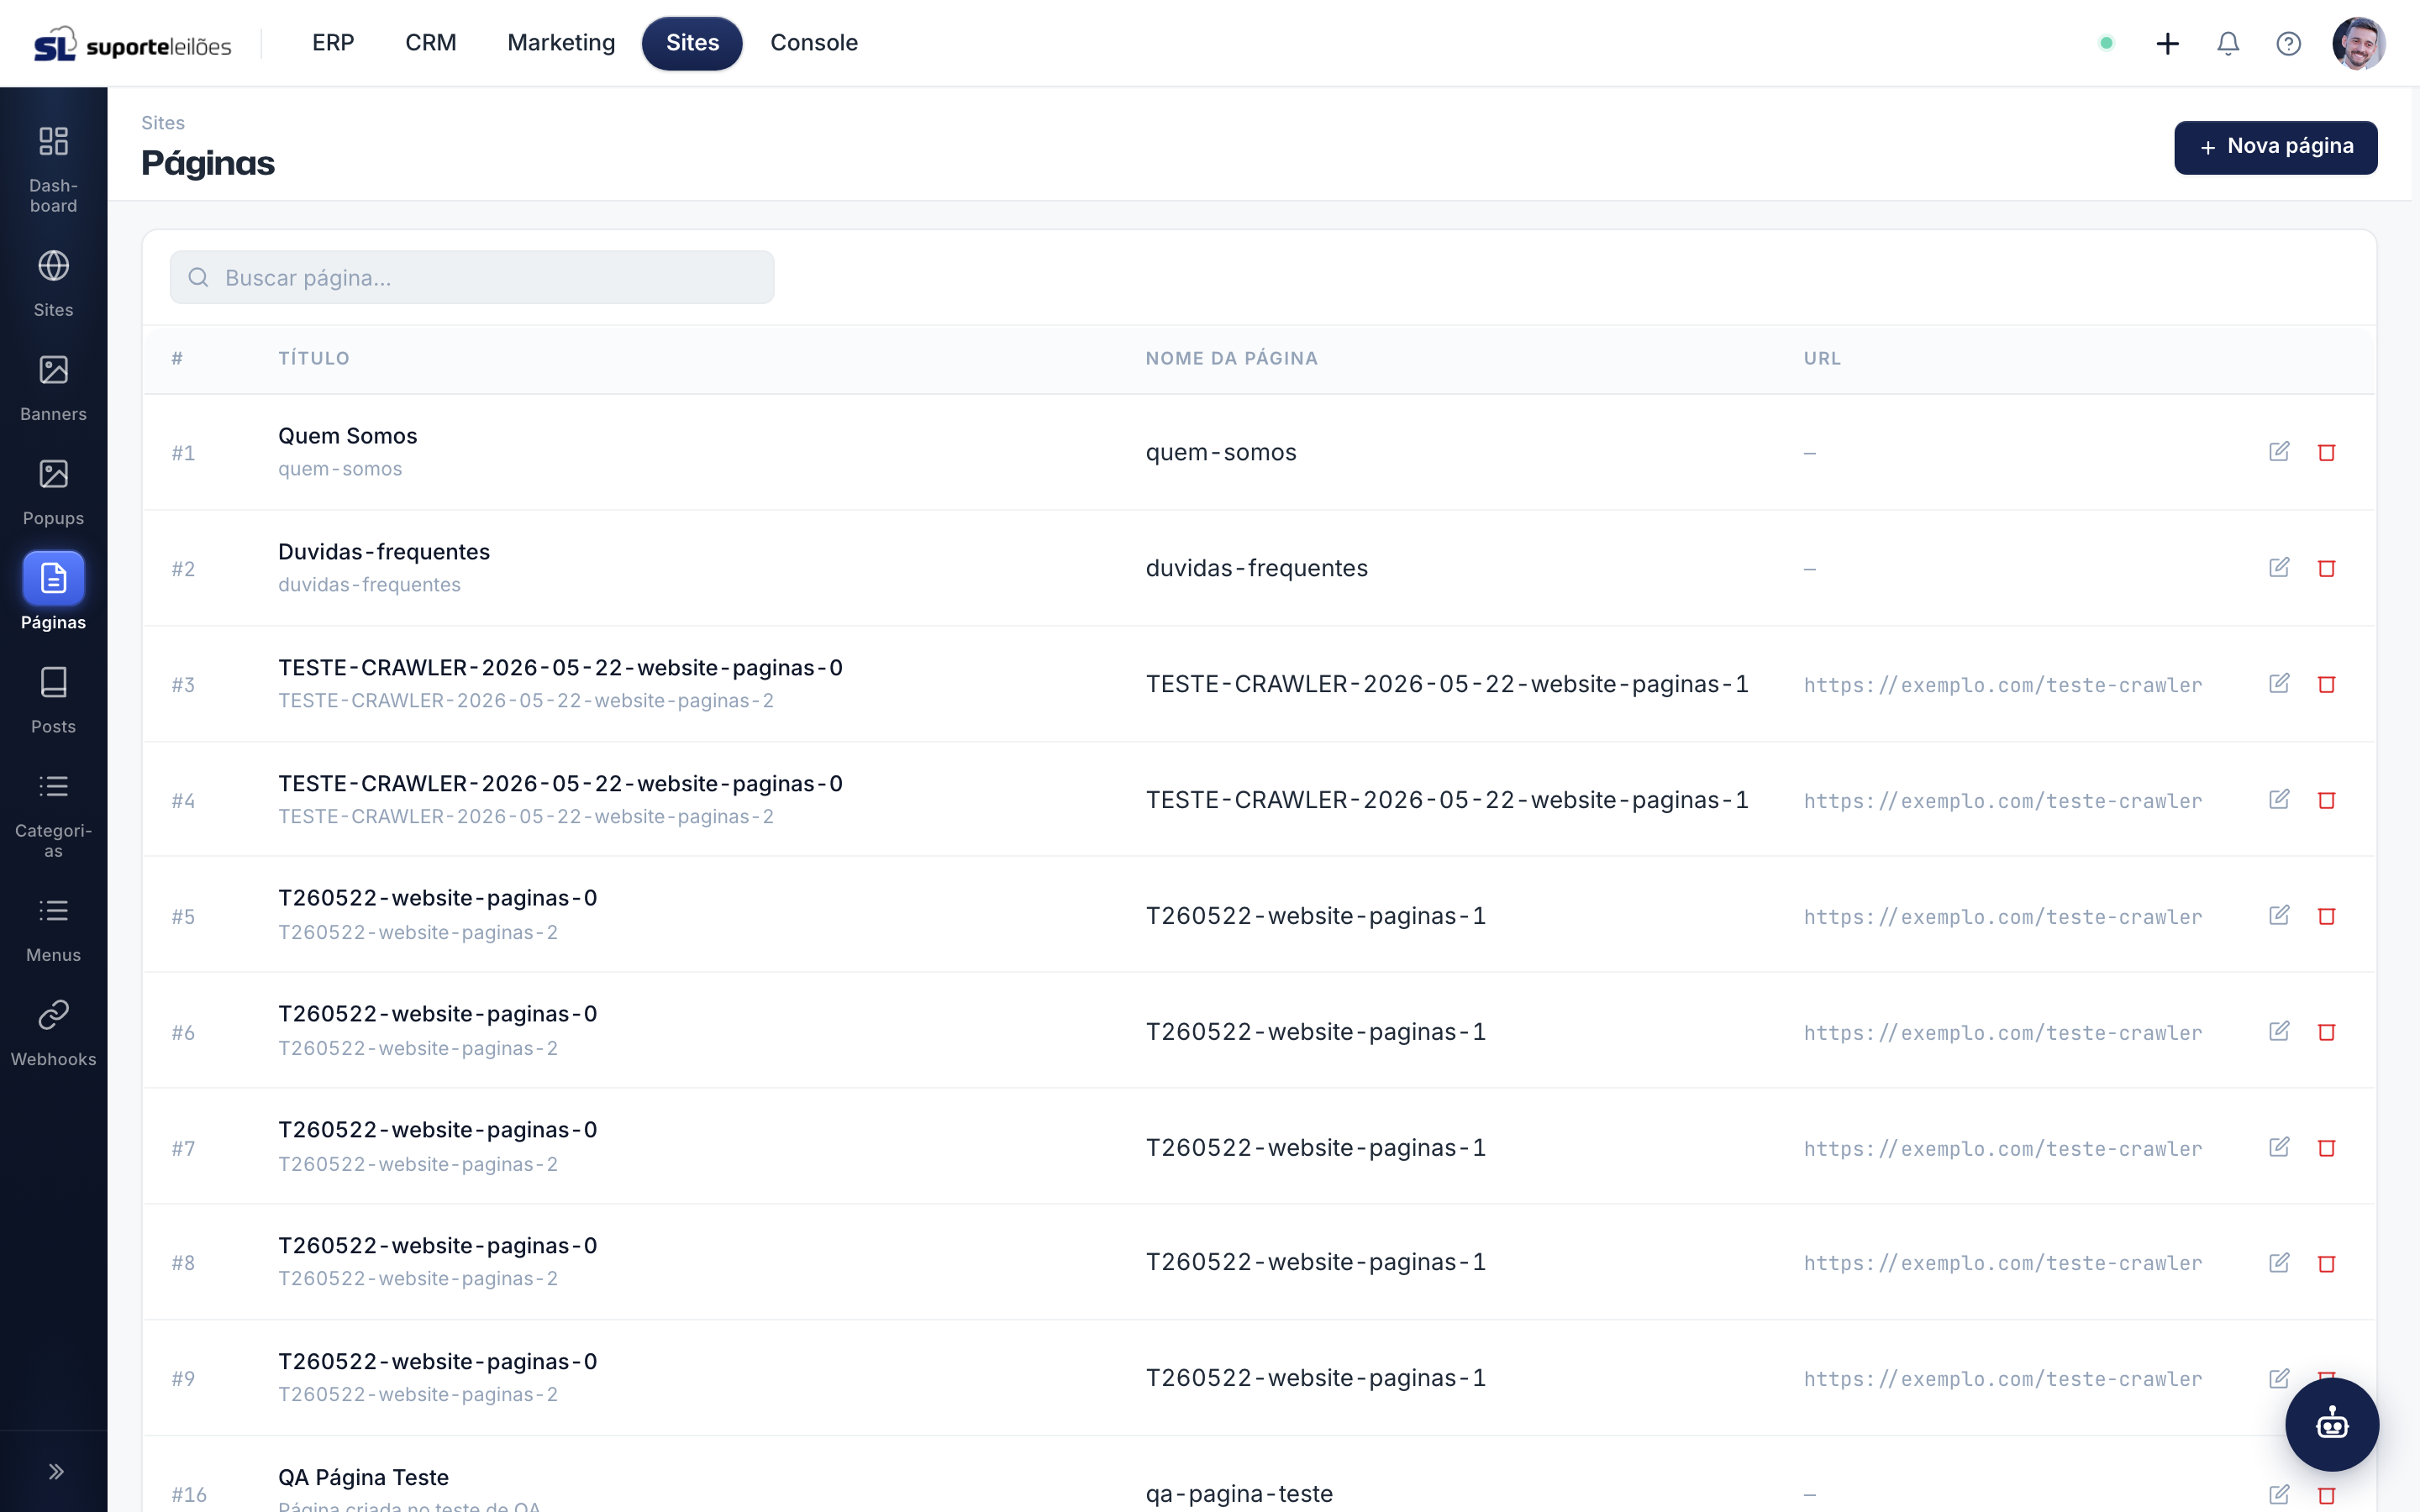Edit the Quem Somos page

(x=2279, y=452)
